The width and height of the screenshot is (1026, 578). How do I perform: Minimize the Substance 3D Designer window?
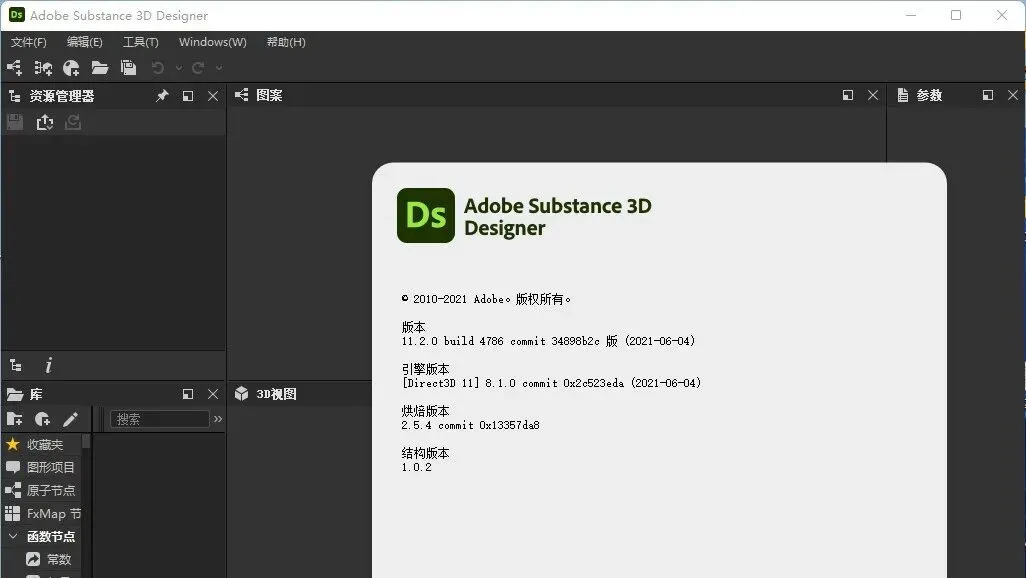pyautogui.click(x=911, y=15)
